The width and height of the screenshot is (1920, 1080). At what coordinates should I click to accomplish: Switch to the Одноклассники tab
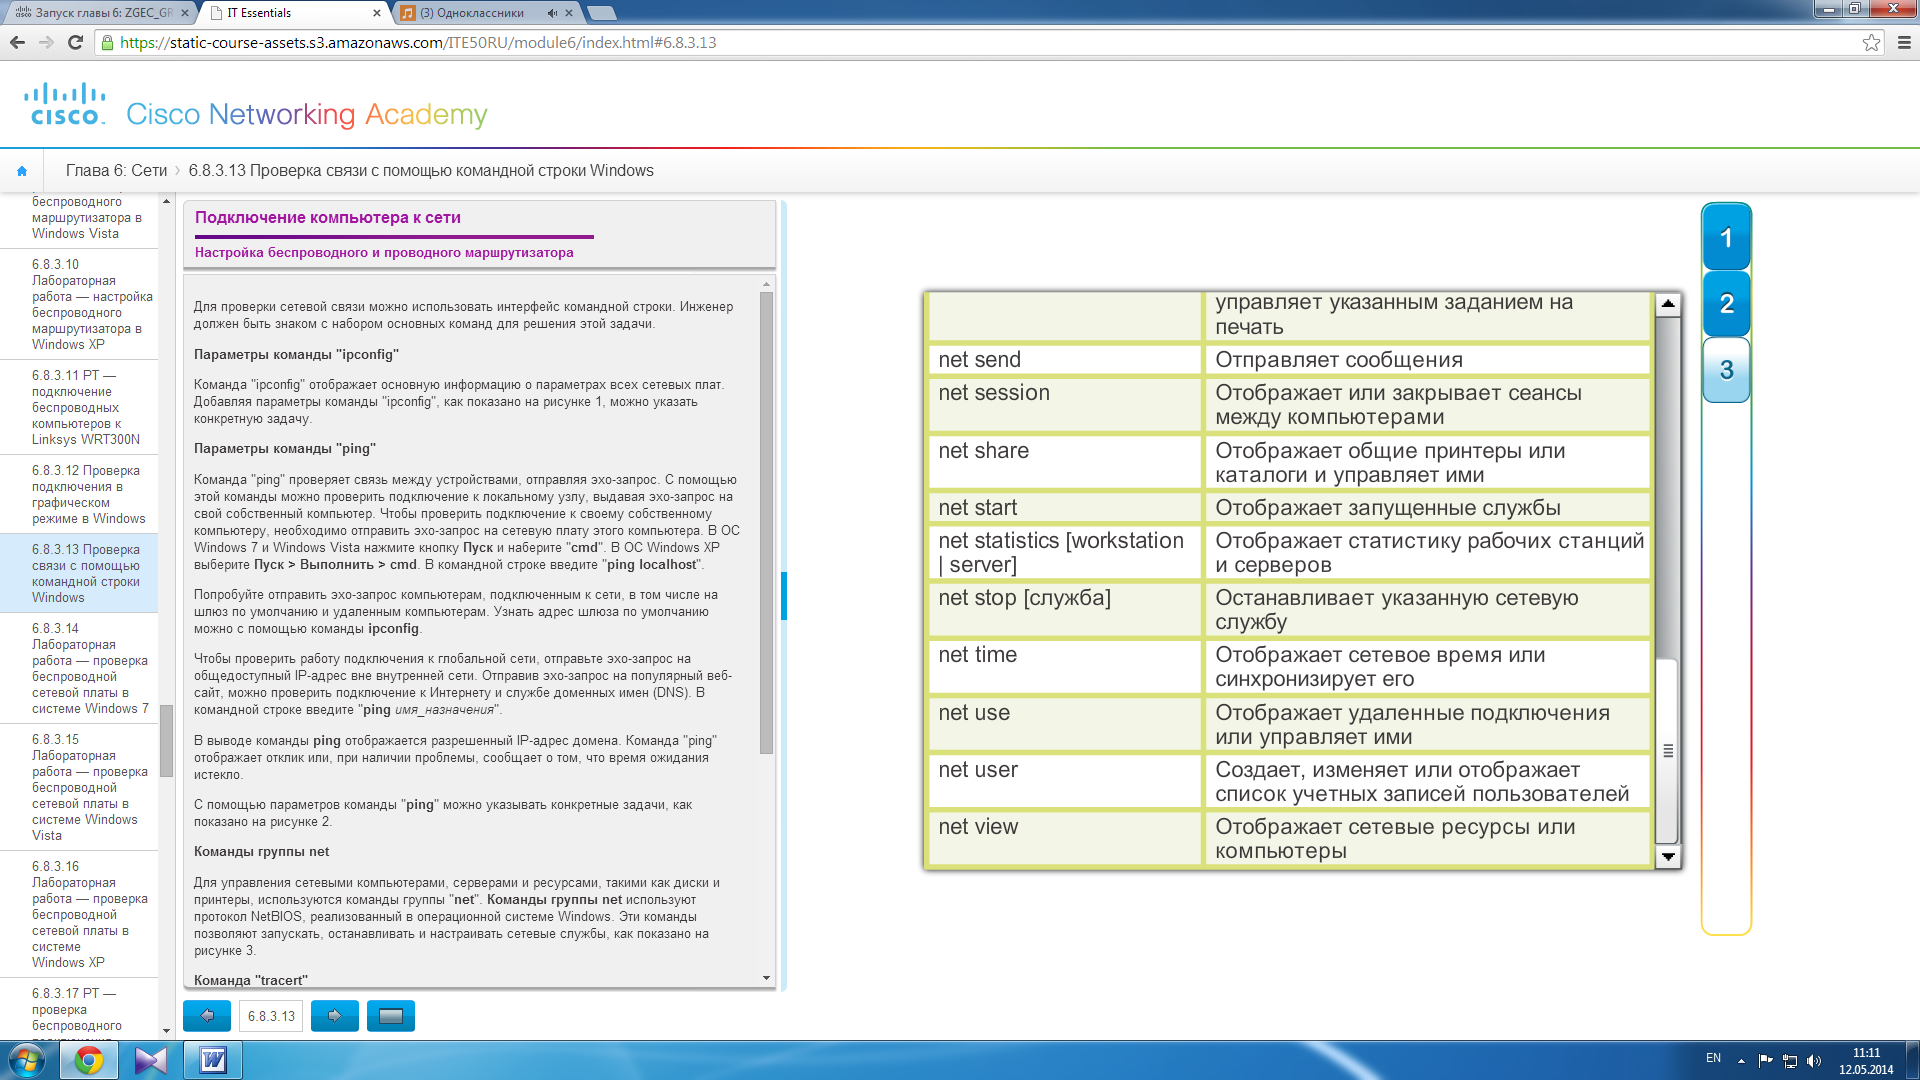point(485,13)
